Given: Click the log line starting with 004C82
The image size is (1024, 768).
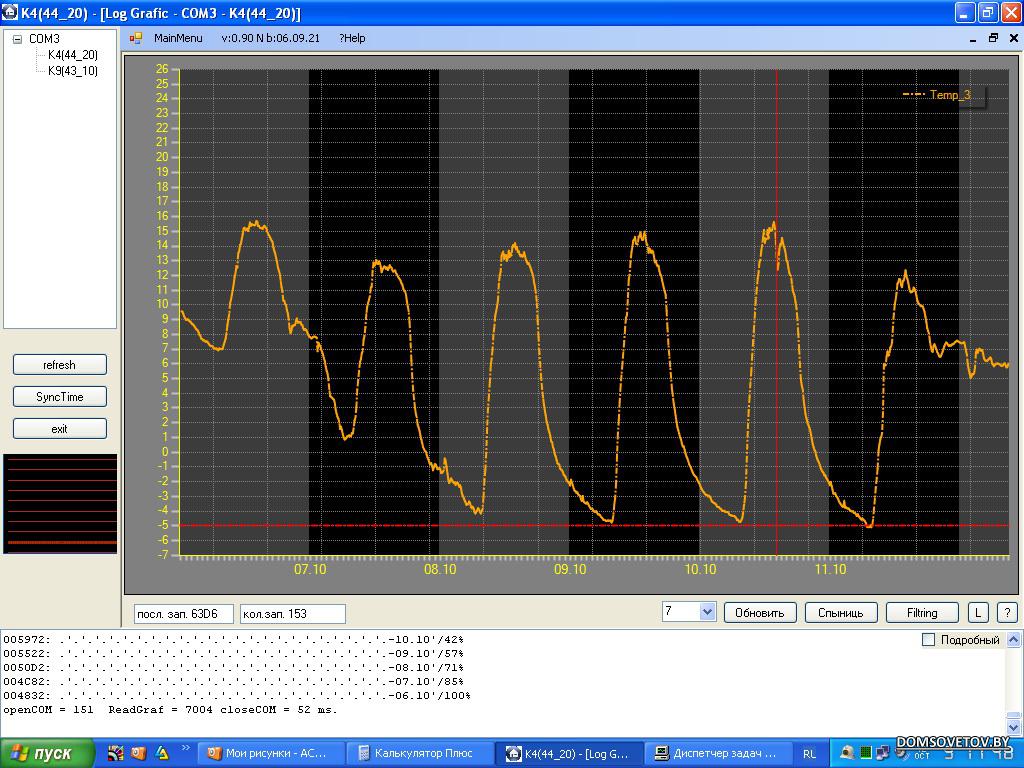Looking at the screenshot, I should [x=233, y=682].
